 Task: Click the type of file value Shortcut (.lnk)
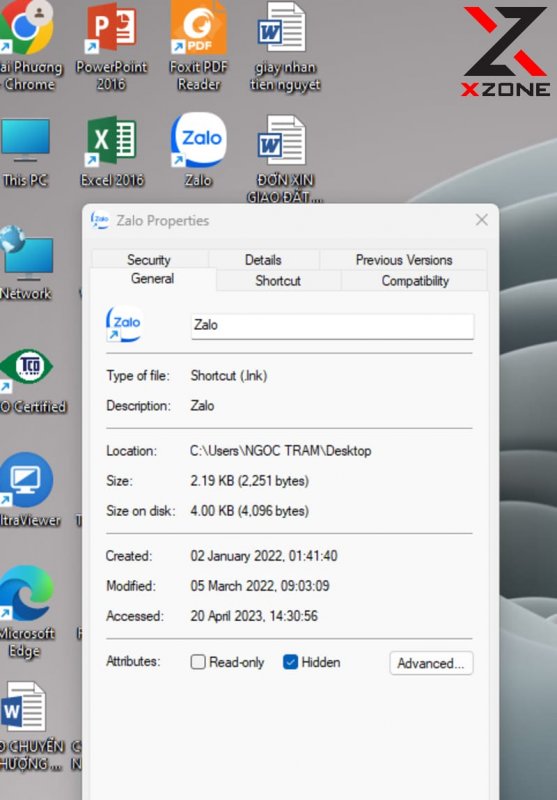click(x=229, y=376)
